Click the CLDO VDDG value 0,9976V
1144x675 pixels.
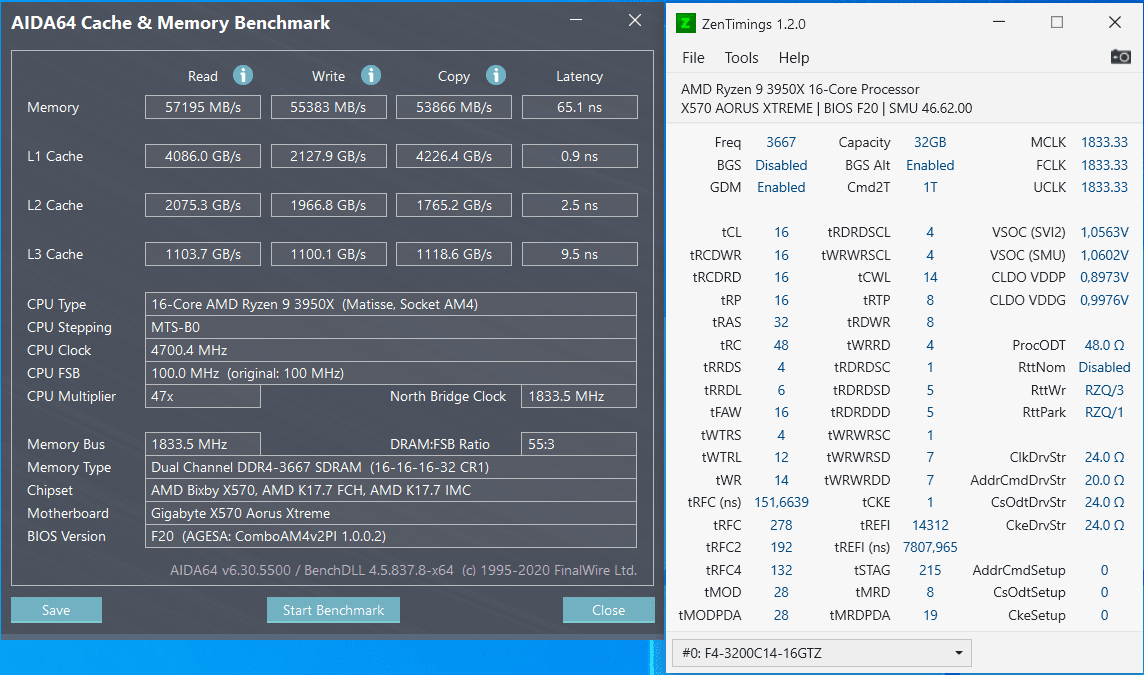[x=1104, y=300]
